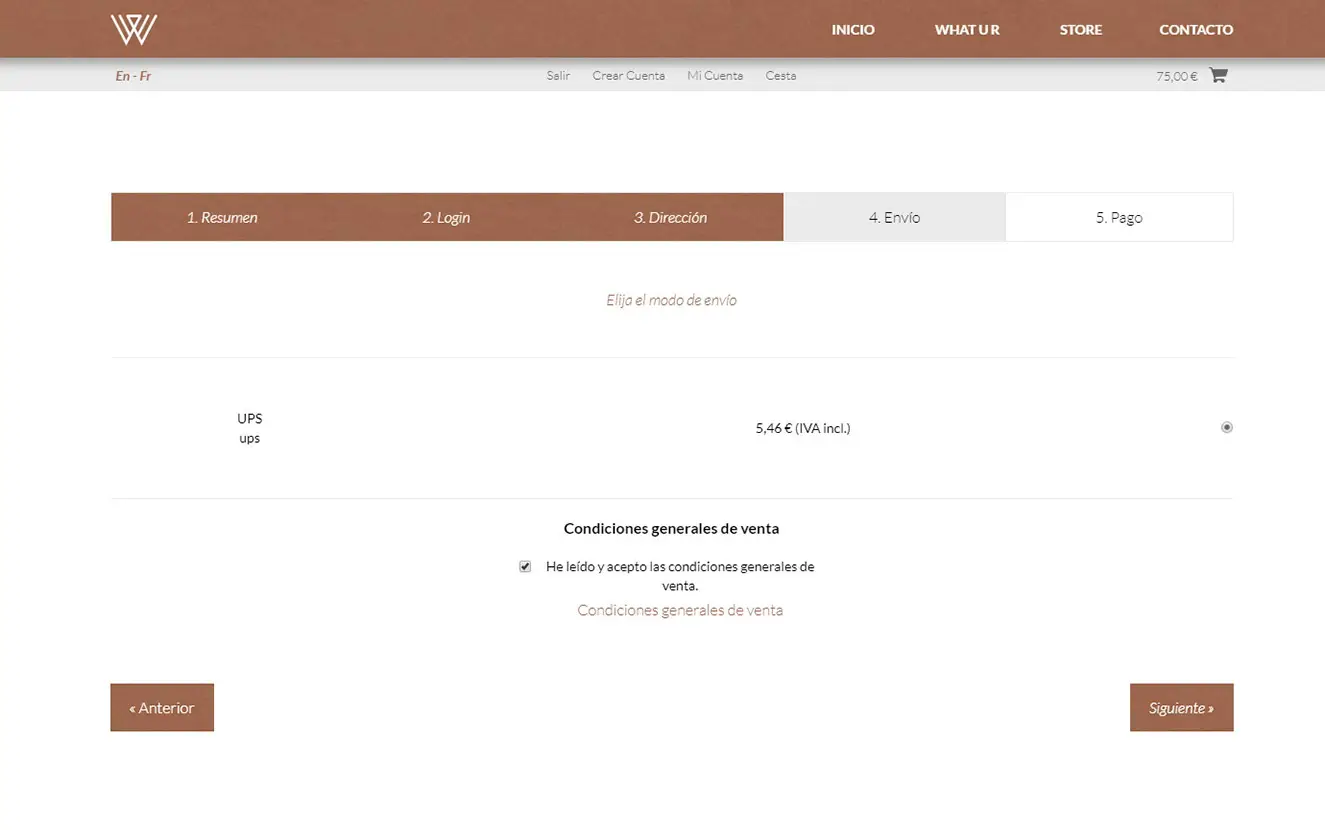Switch language to English (En)
This screenshot has height=830, width=1325.
122,76
